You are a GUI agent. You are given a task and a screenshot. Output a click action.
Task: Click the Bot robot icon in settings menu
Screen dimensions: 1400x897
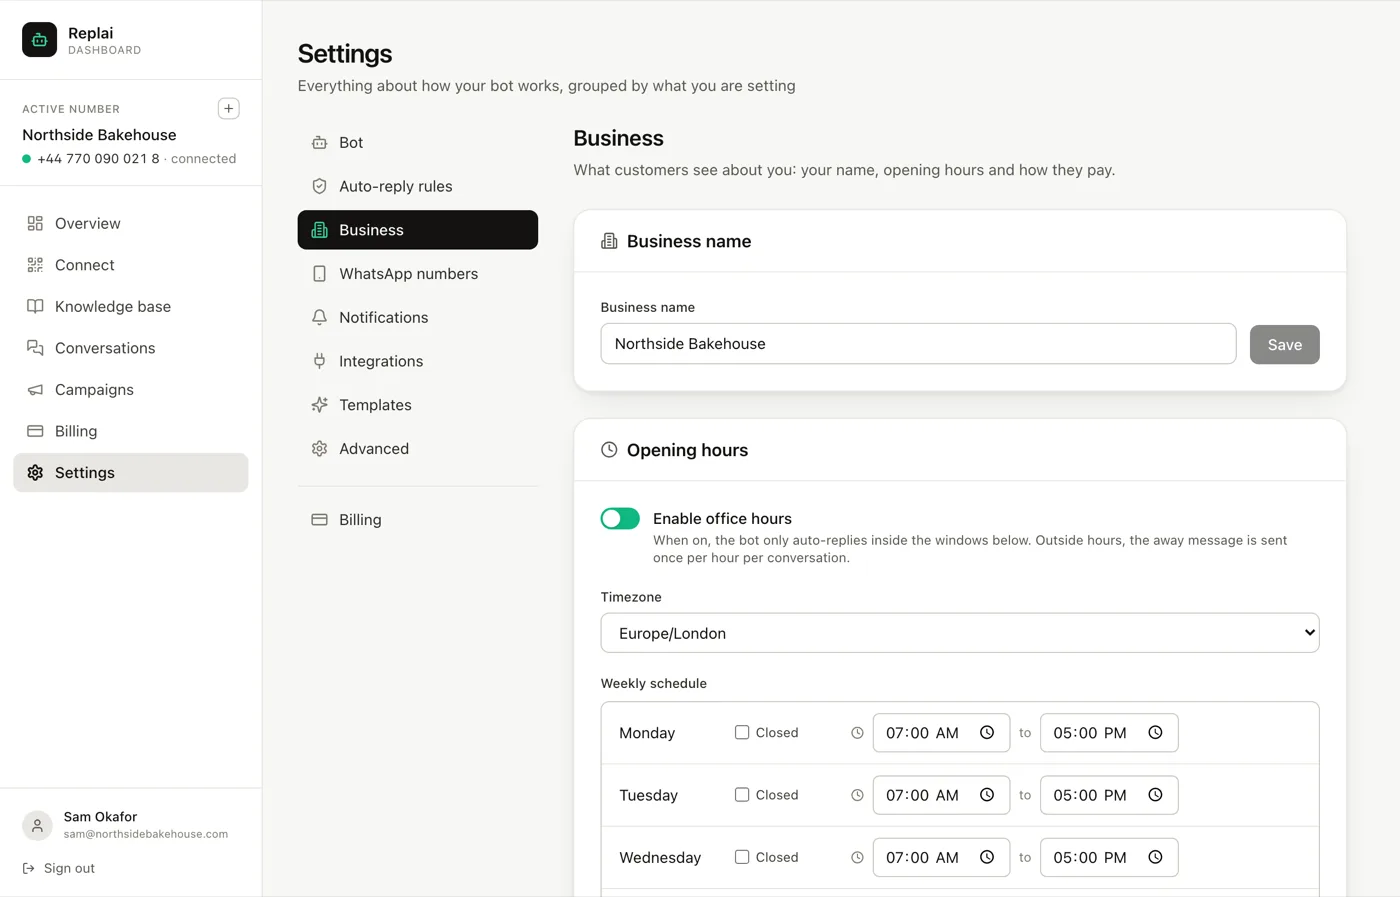(x=319, y=142)
